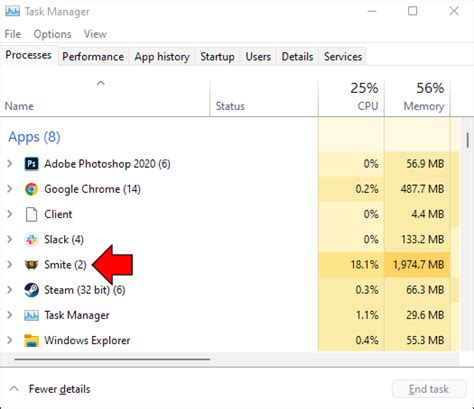Expand the Google Chrome process group
The height and width of the screenshot is (409, 474).
(10, 189)
